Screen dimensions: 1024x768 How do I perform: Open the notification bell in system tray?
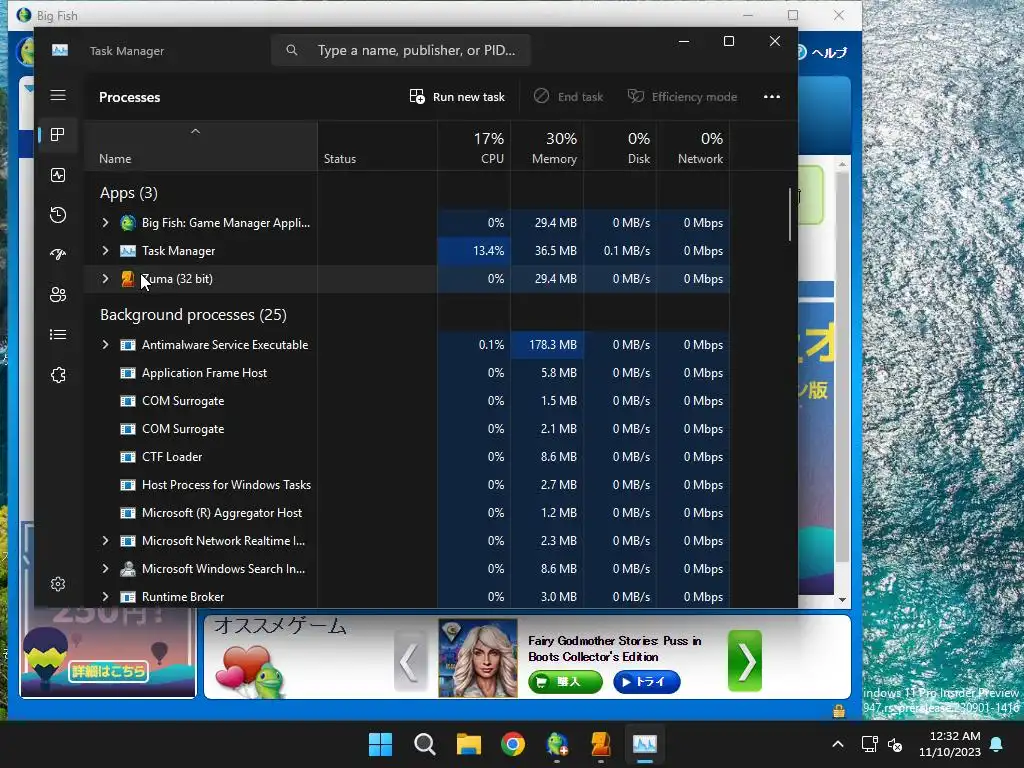(997, 744)
